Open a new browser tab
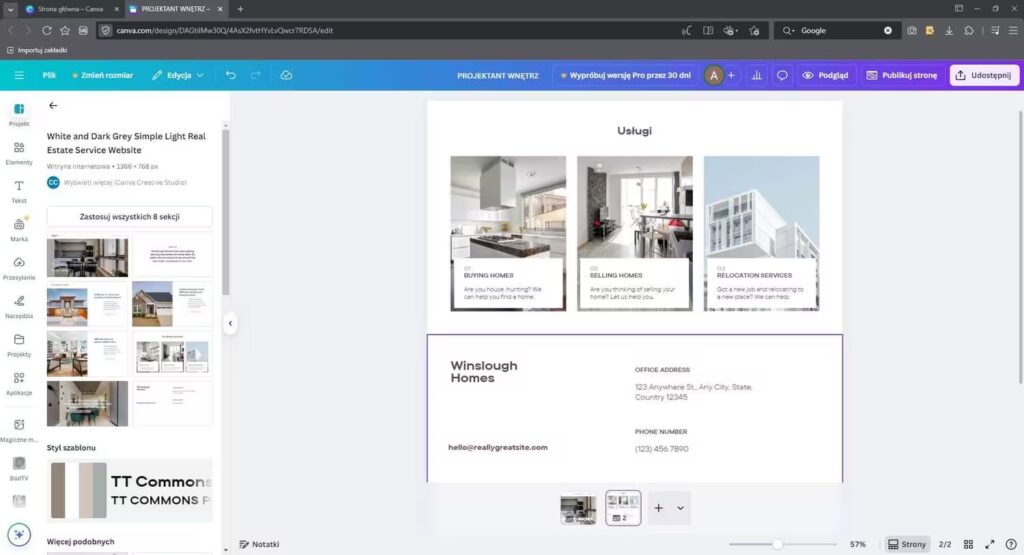The width and height of the screenshot is (1024, 555). point(240,9)
